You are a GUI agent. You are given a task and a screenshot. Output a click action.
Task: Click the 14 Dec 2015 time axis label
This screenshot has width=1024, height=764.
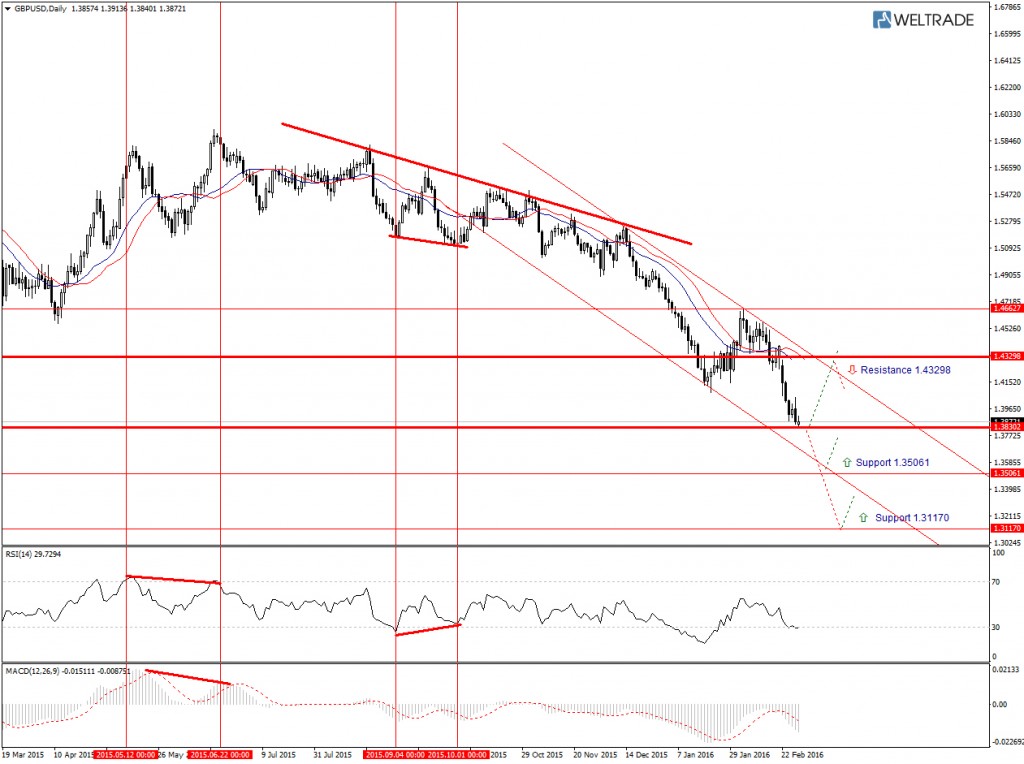[647, 755]
